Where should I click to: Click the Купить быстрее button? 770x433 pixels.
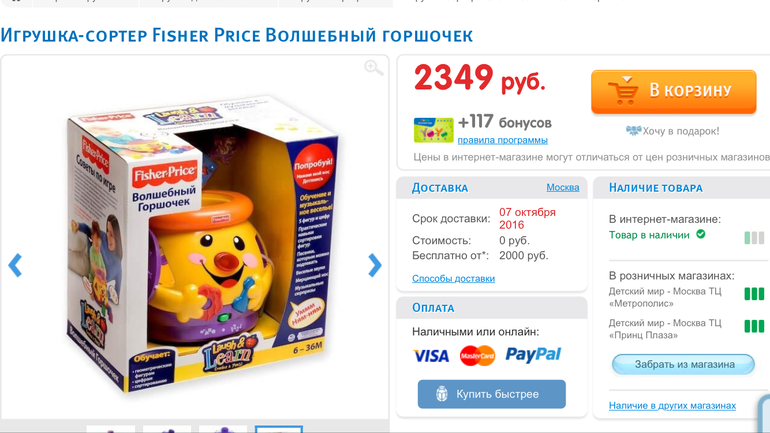(x=492, y=394)
